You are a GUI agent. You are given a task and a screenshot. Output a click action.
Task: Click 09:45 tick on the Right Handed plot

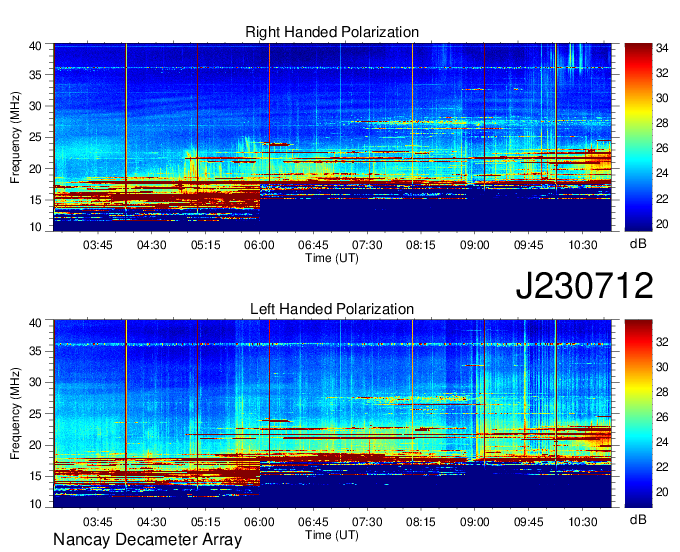(529, 245)
